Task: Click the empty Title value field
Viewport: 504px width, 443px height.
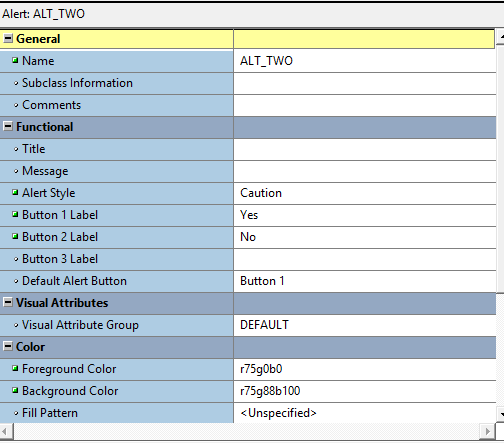Action: [365, 149]
